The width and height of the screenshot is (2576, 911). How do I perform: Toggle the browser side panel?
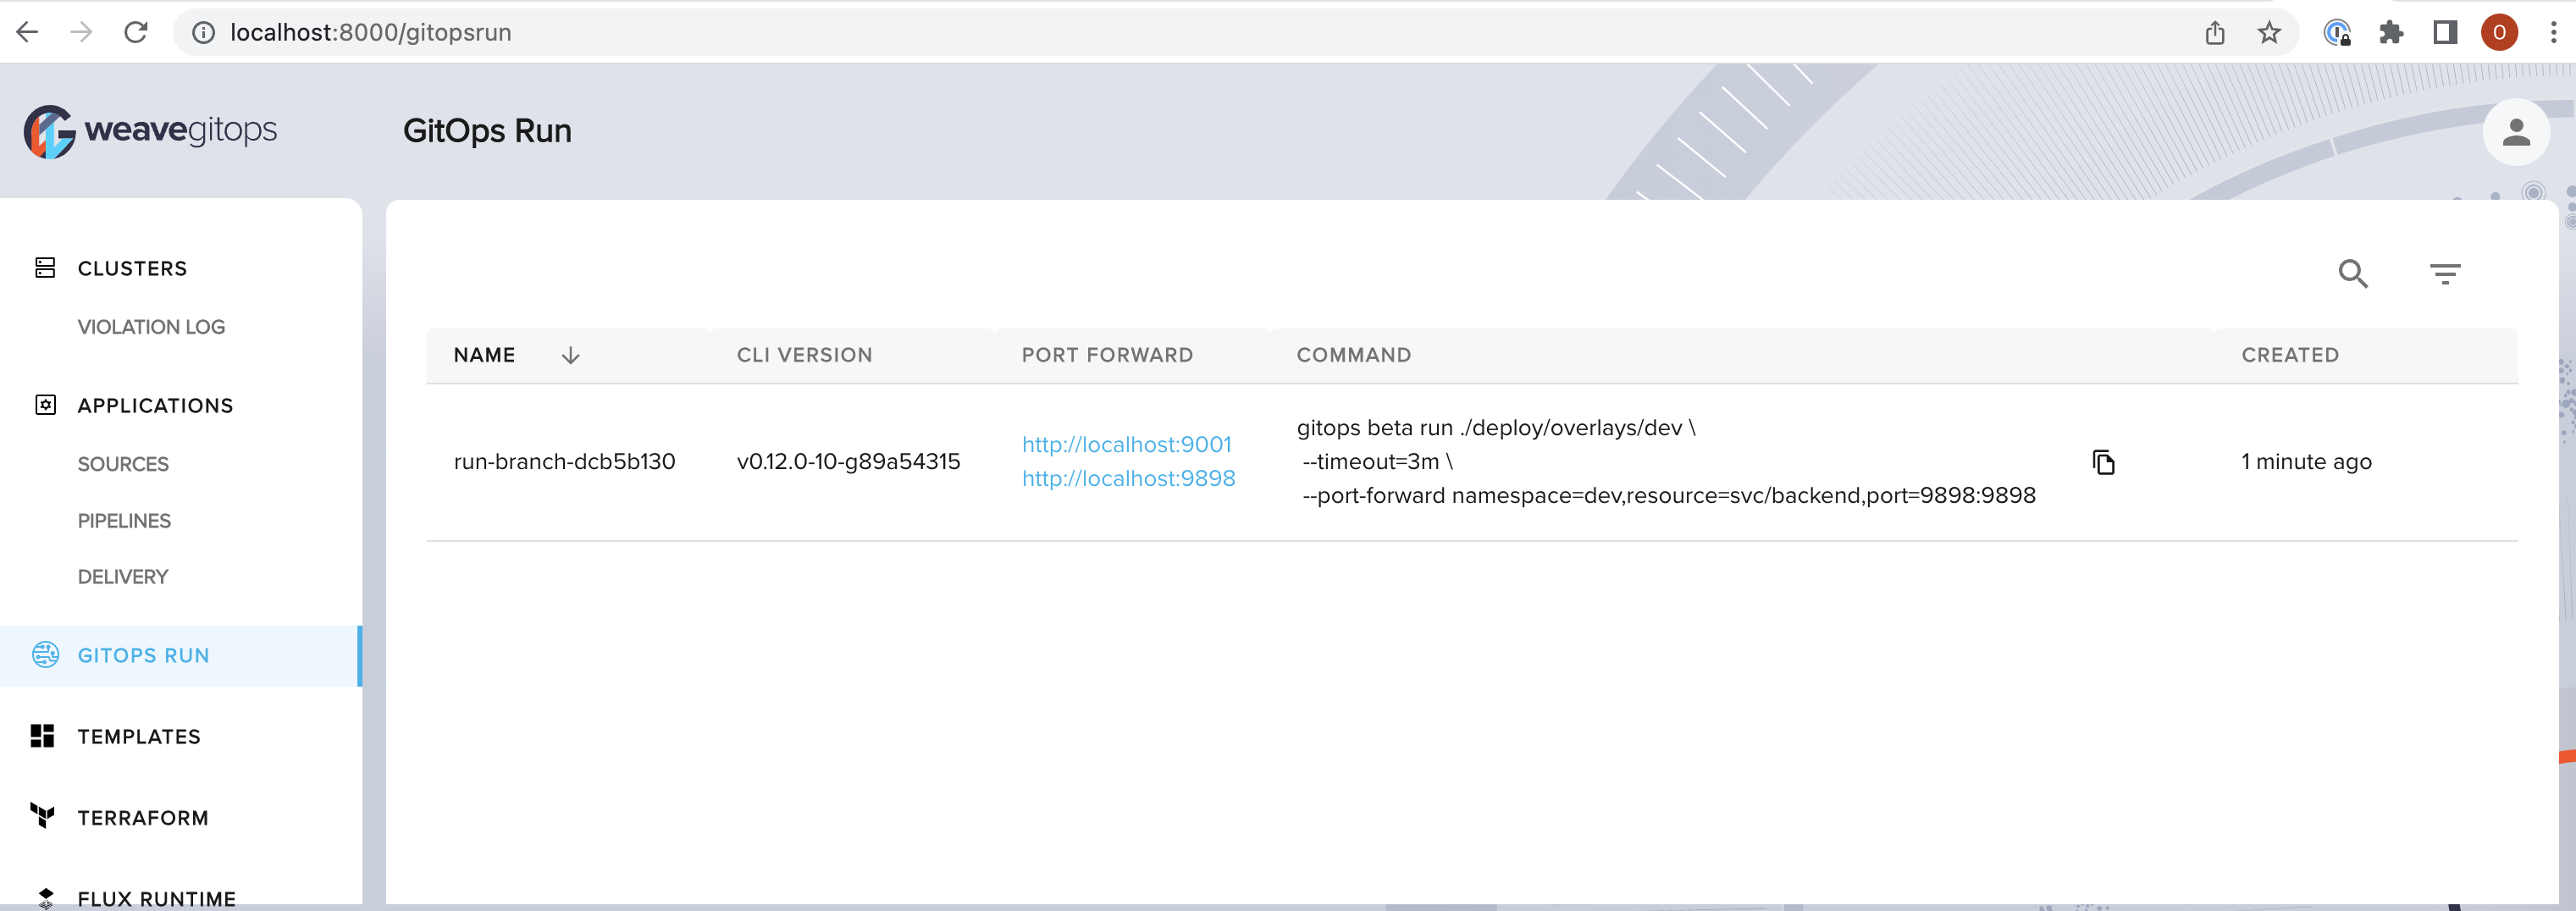tap(2445, 33)
